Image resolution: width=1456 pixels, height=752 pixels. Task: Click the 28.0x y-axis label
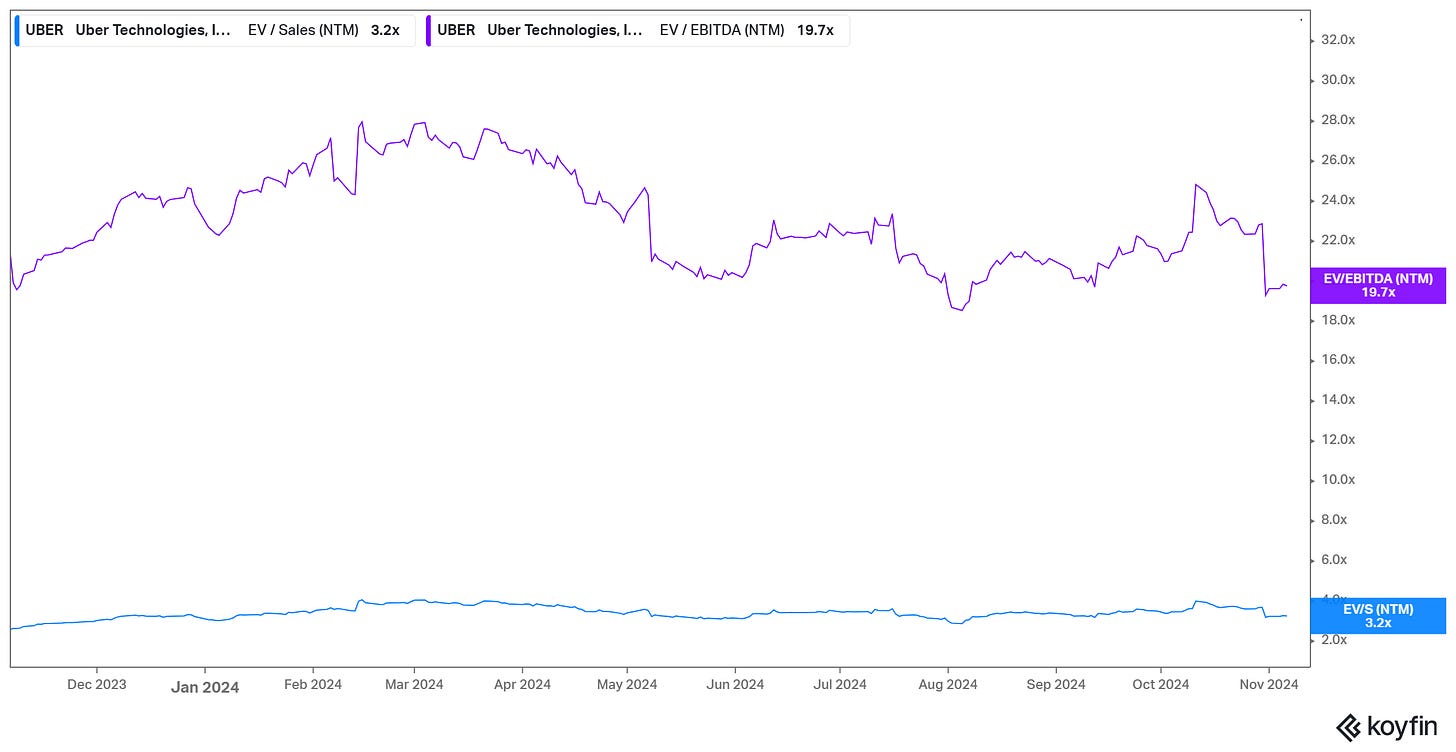(1338, 120)
